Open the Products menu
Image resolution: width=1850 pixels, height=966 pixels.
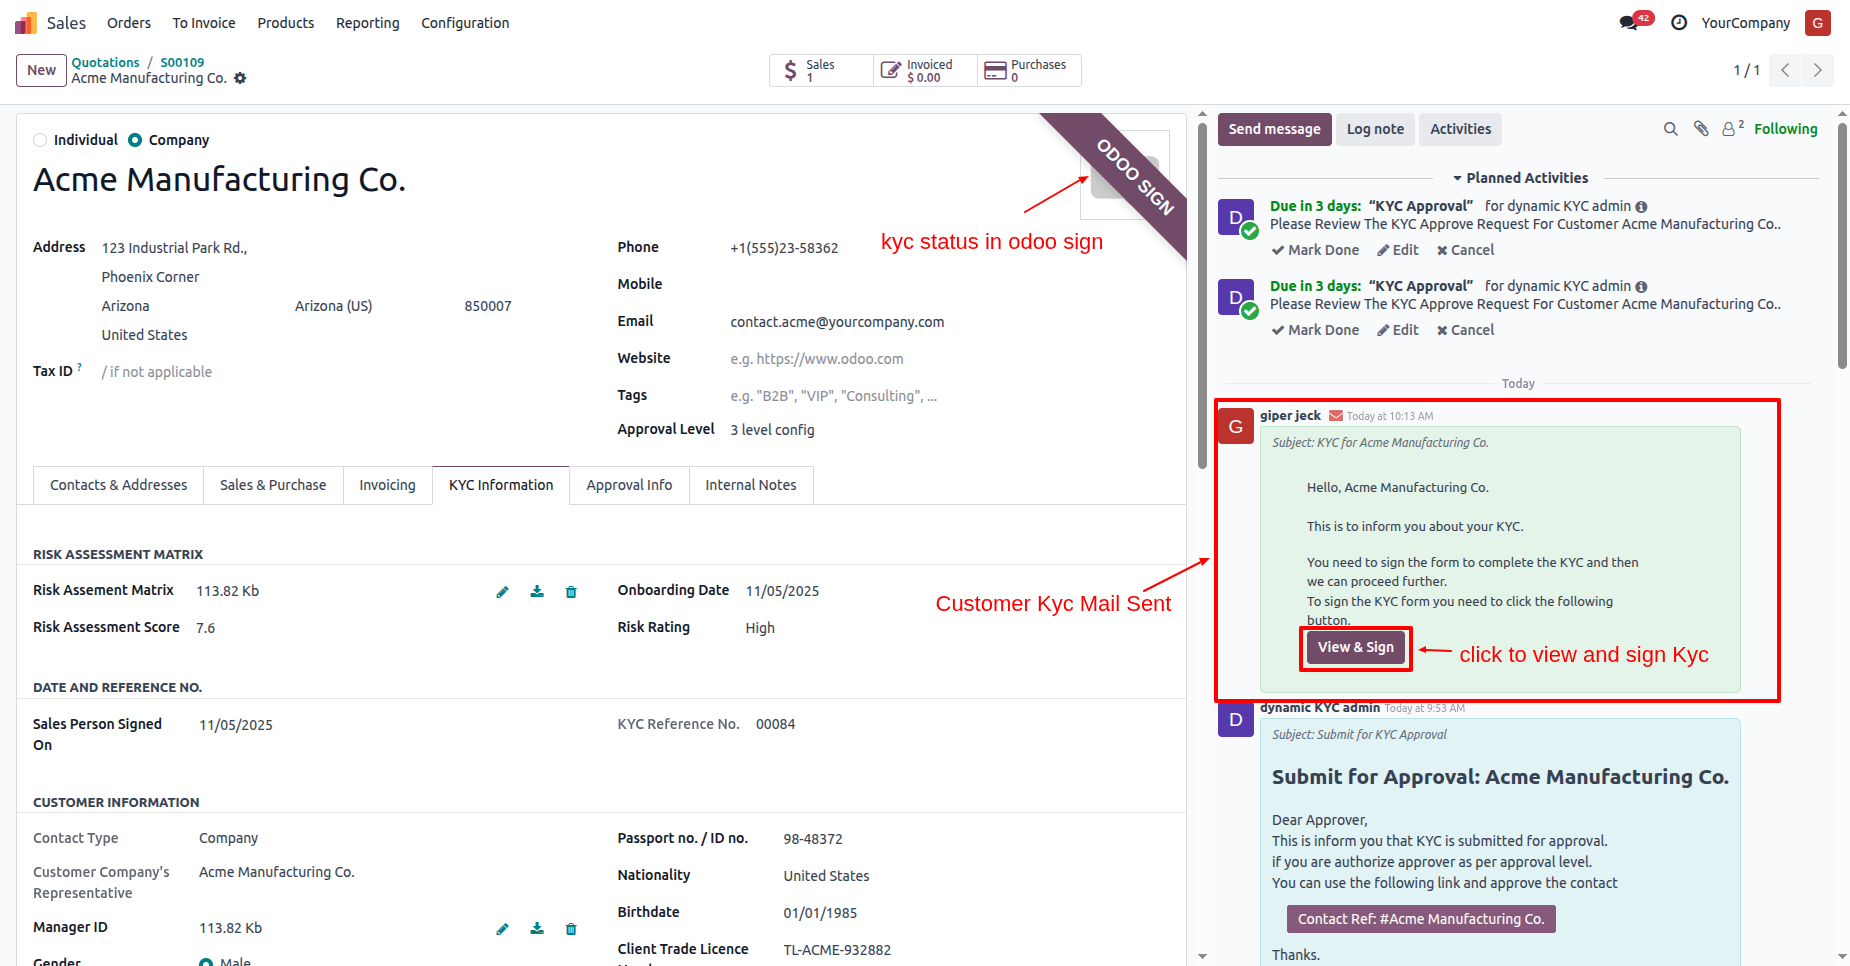point(286,23)
